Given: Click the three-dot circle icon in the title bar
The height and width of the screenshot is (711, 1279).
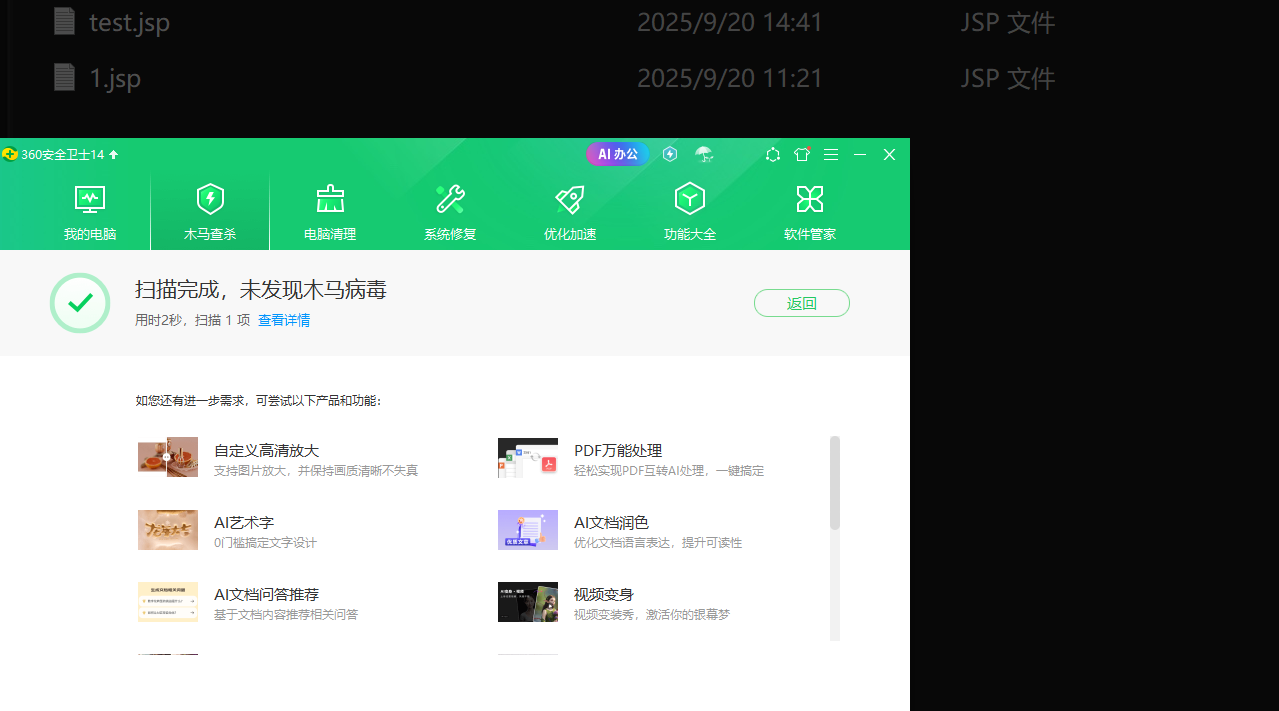Looking at the screenshot, I should (773, 154).
